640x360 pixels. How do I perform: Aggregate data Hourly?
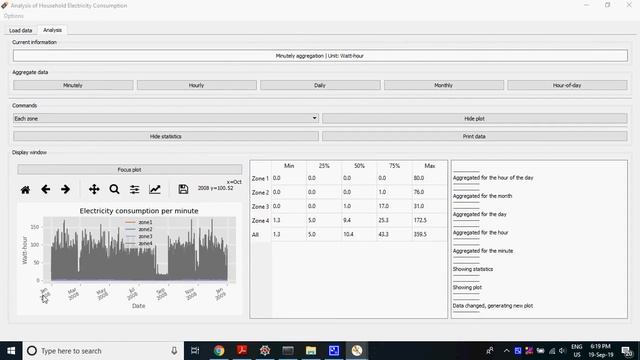pyautogui.click(x=197, y=85)
